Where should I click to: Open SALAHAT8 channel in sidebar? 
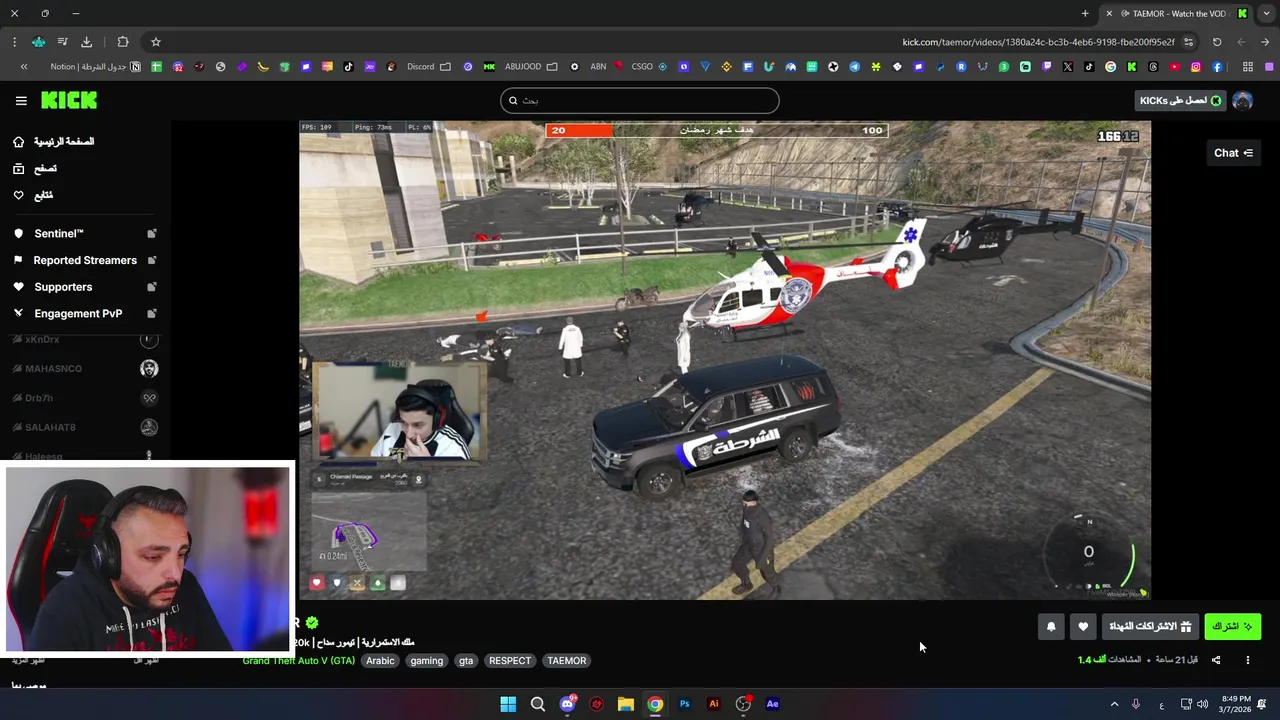pos(84,427)
